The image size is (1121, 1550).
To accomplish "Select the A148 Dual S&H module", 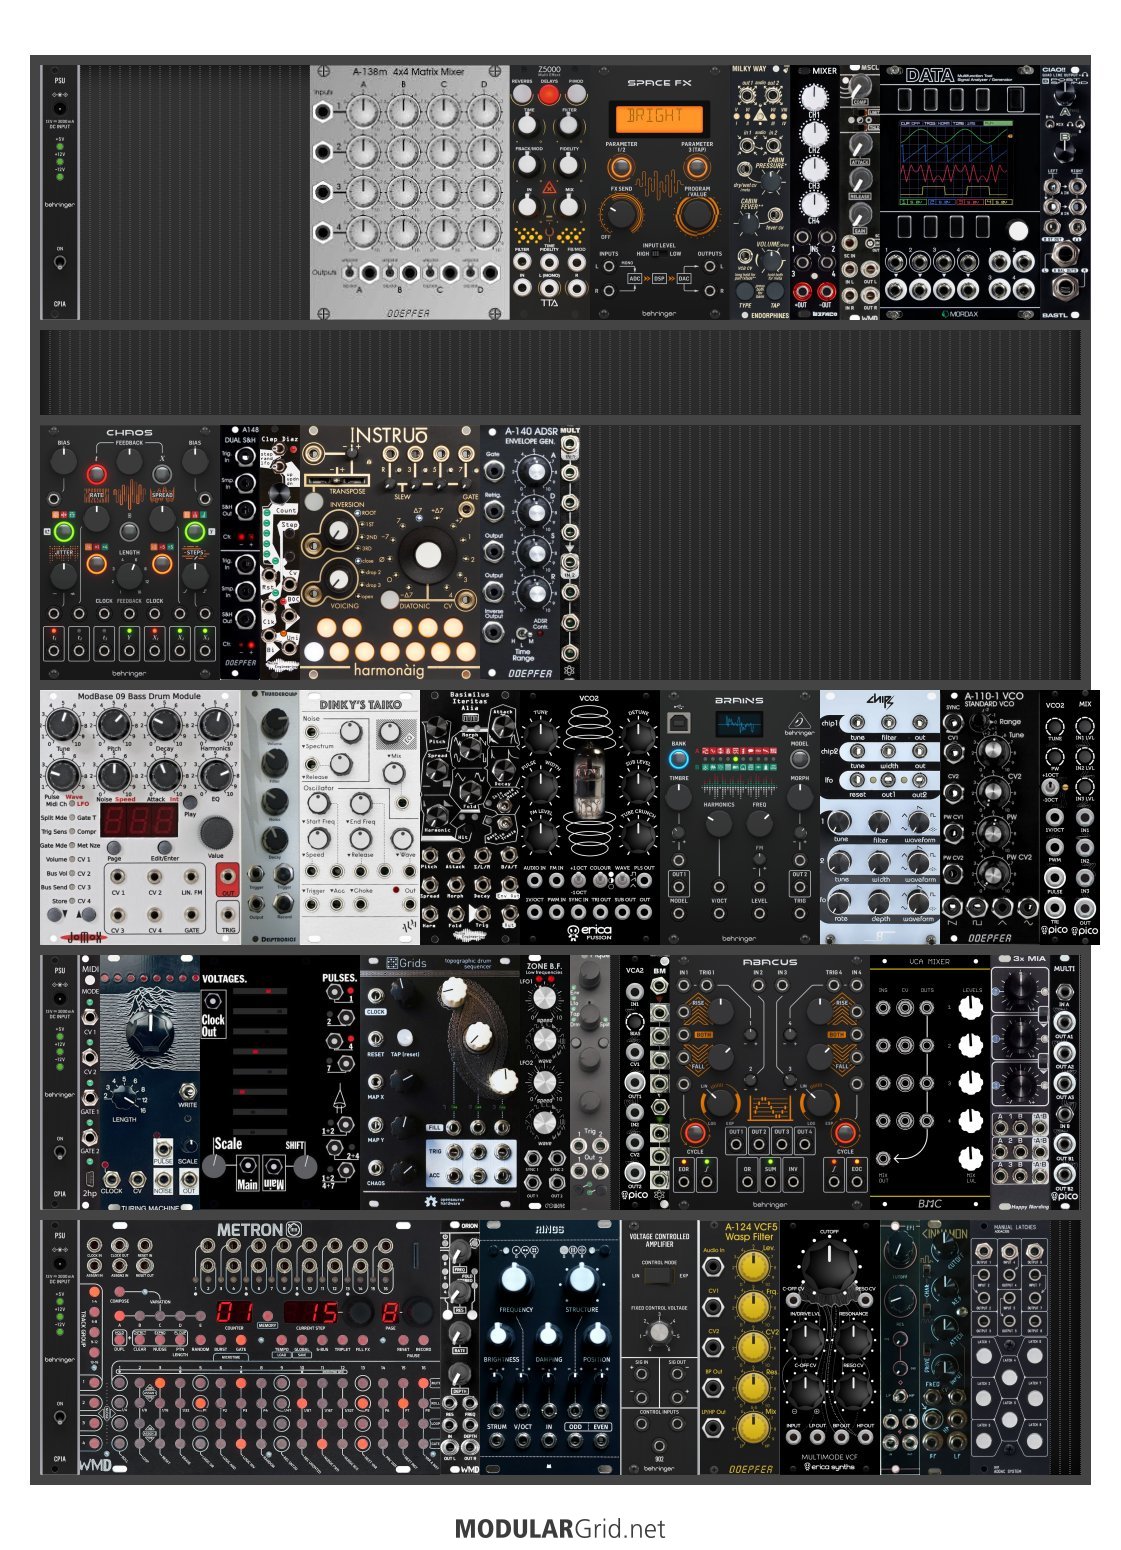I will click(x=240, y=552).
